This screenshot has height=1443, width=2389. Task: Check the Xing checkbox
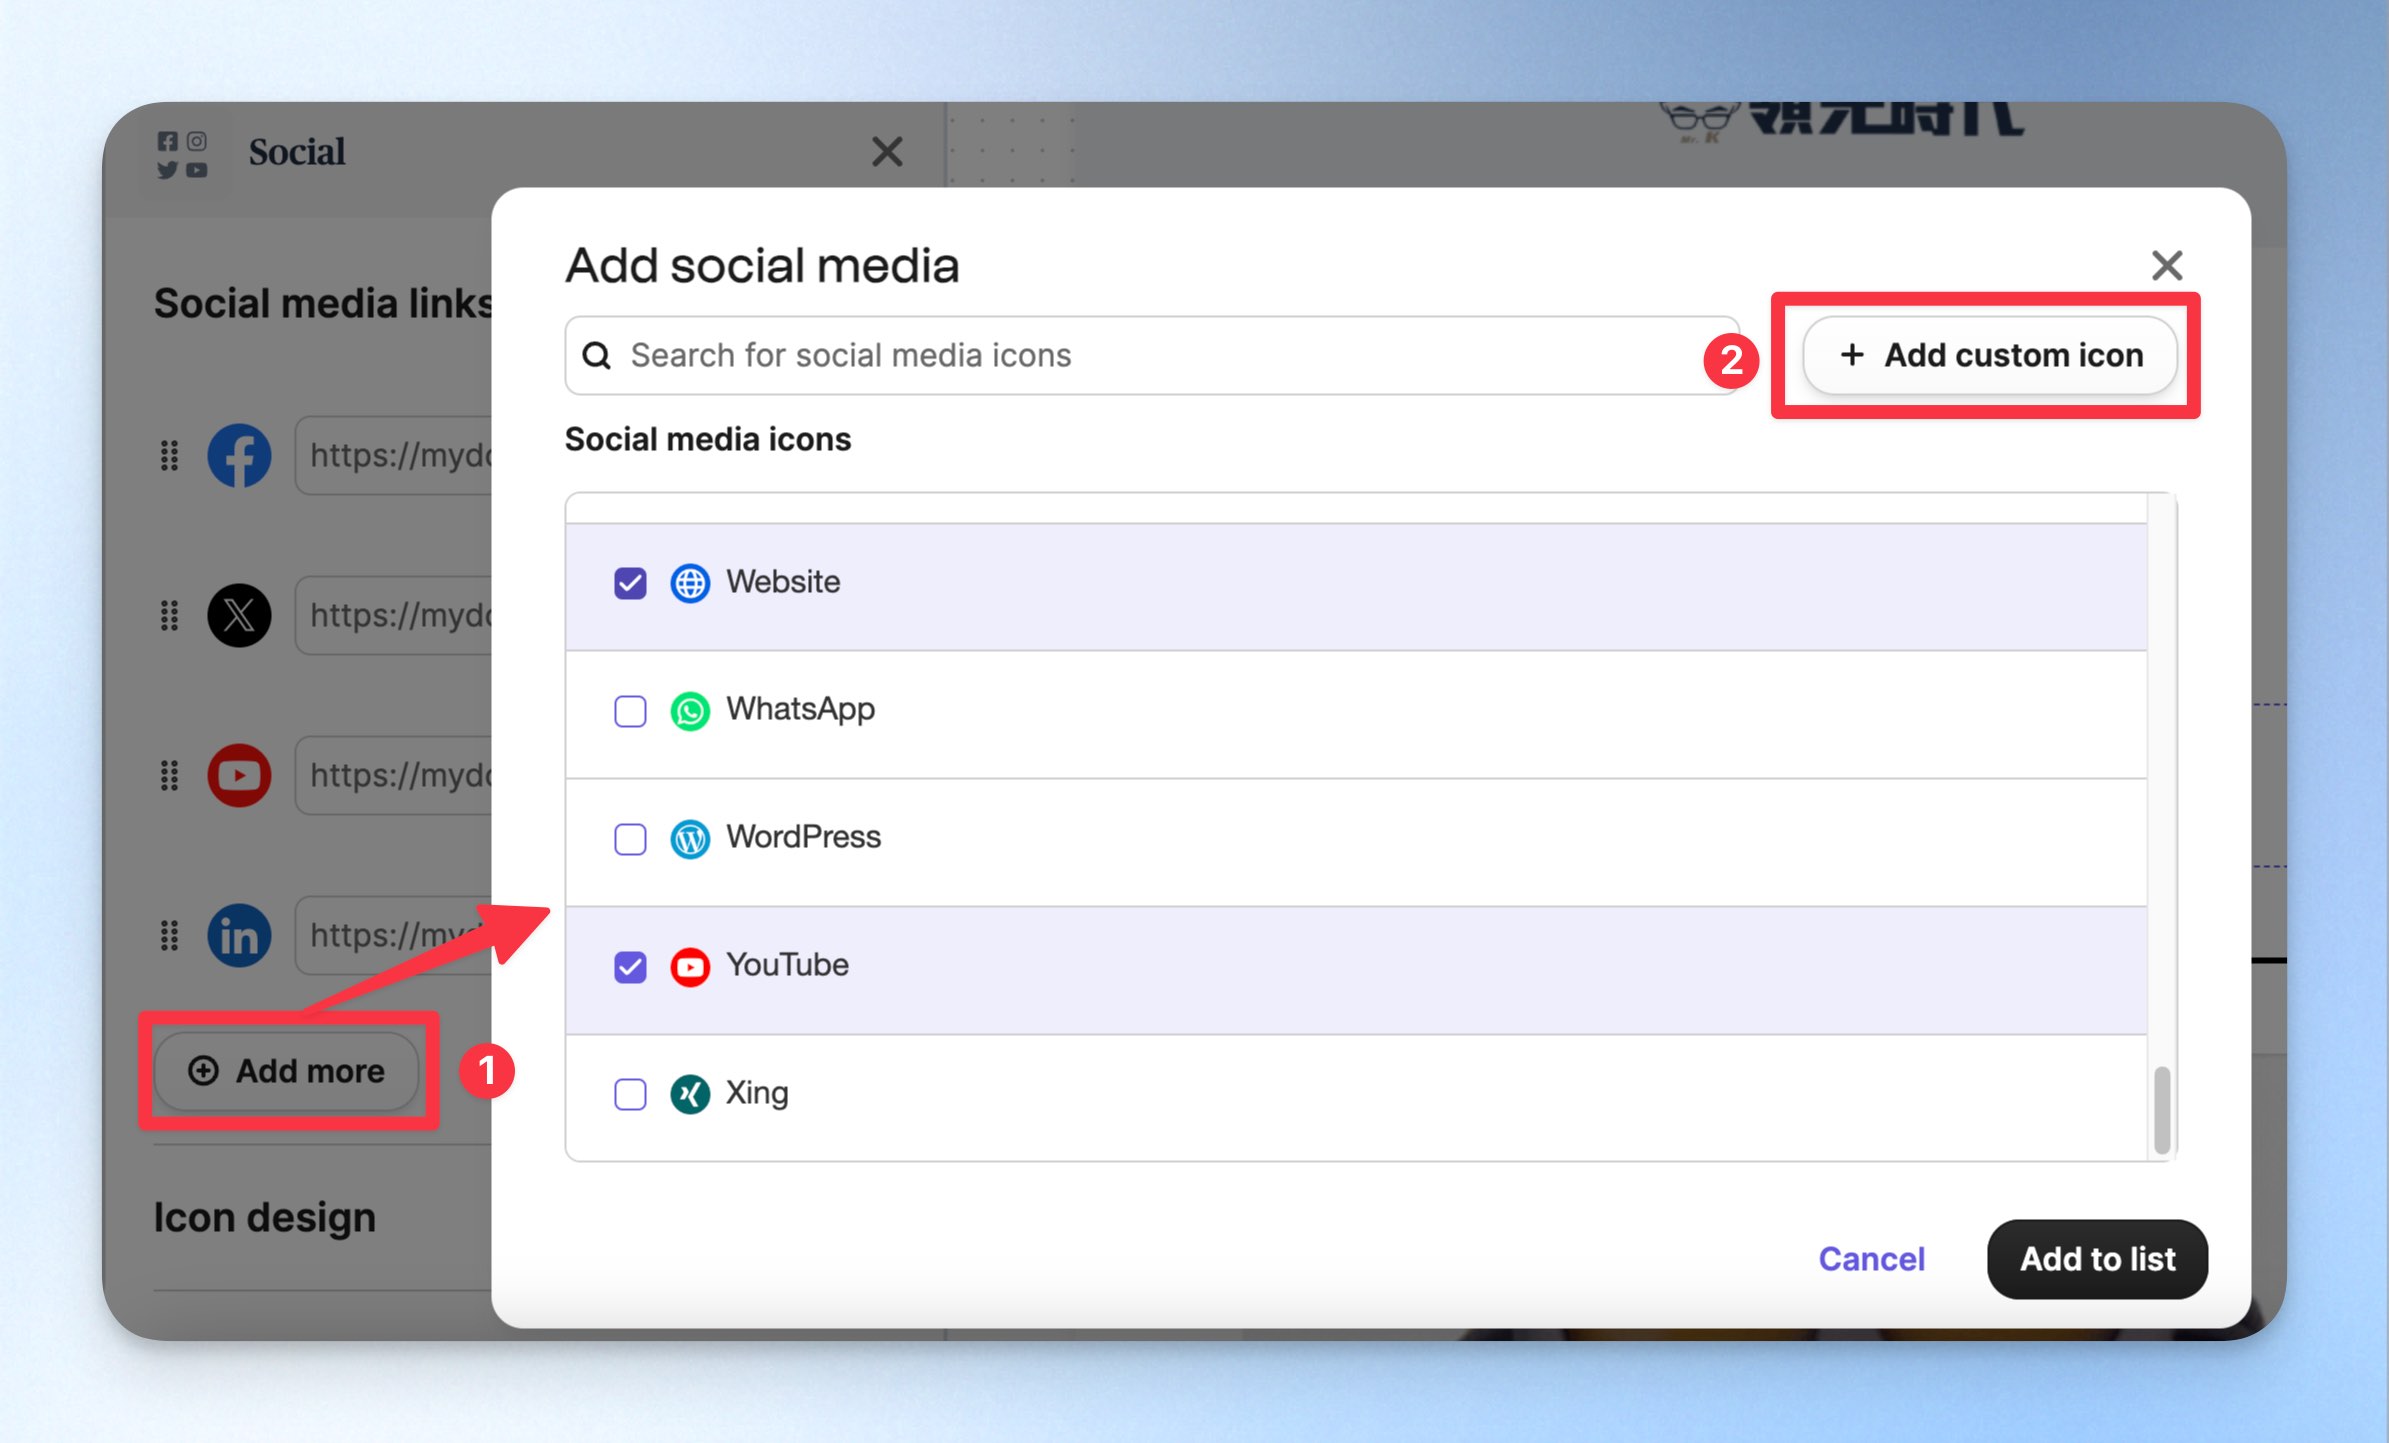630,1094
